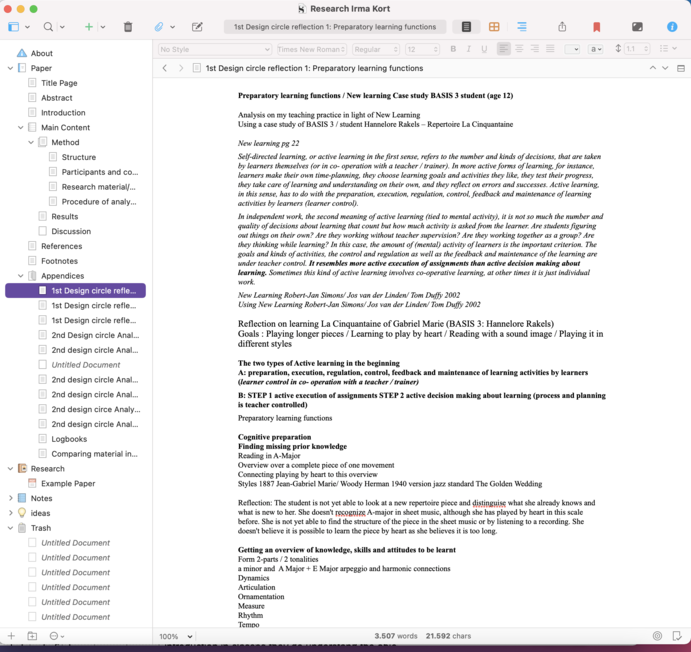Viewport: 691px width, 652px height.
Task: Toggle italic formatting in format bar
Action: (x=469, y=49)
